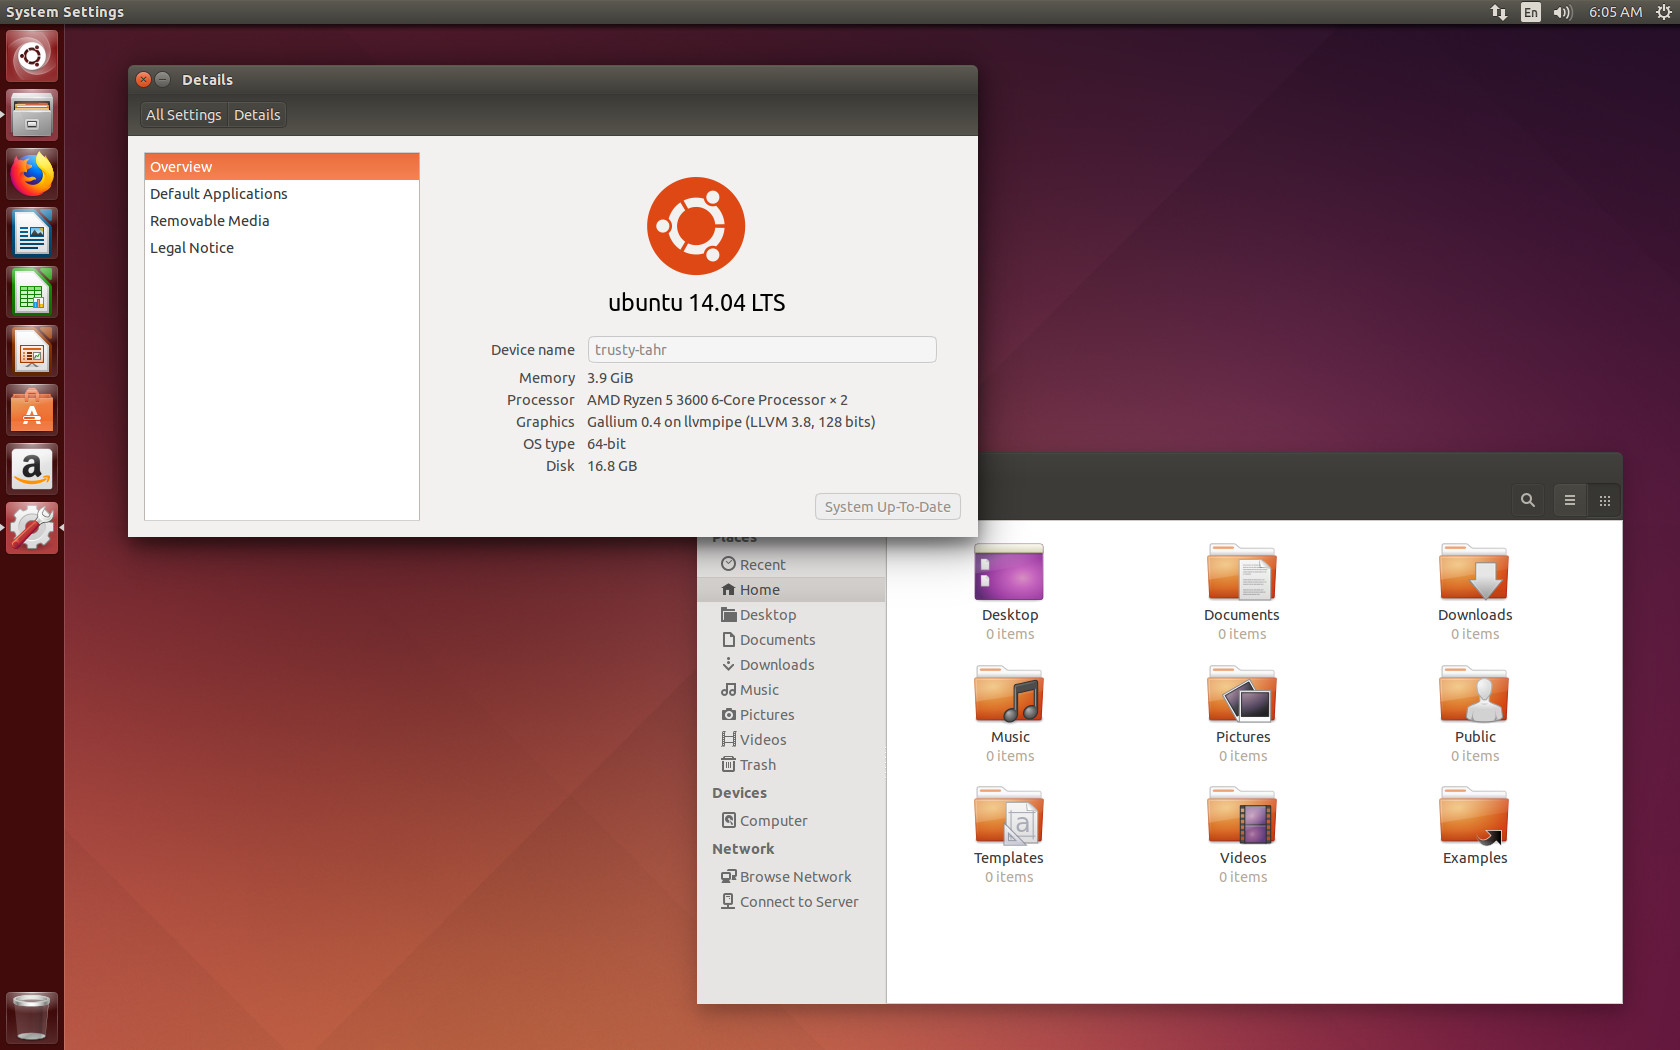The width and height of the screenshot is (1680, 1050).
Task: Open the Trash in the launcher
Action: (x=32, y=1017)
